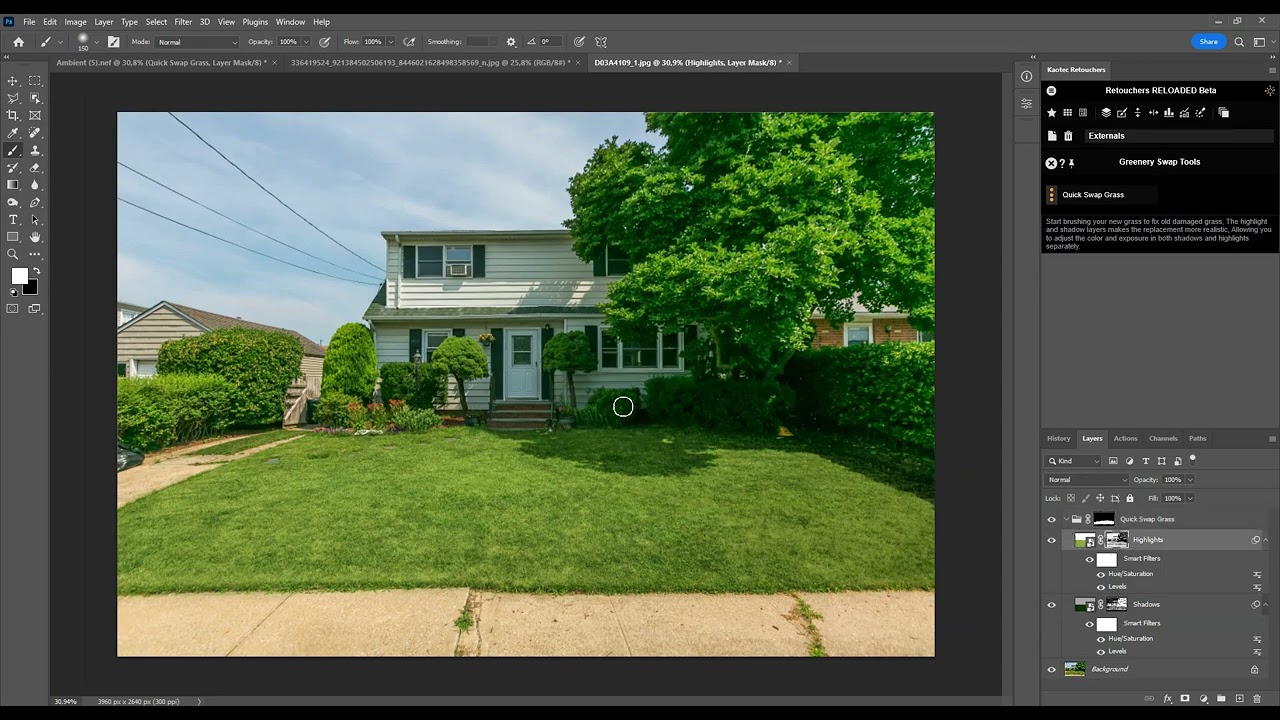This screenshot has height=720, width=1280.
Task: Hide the Background layer
Action: click(x=1051, y=670)
